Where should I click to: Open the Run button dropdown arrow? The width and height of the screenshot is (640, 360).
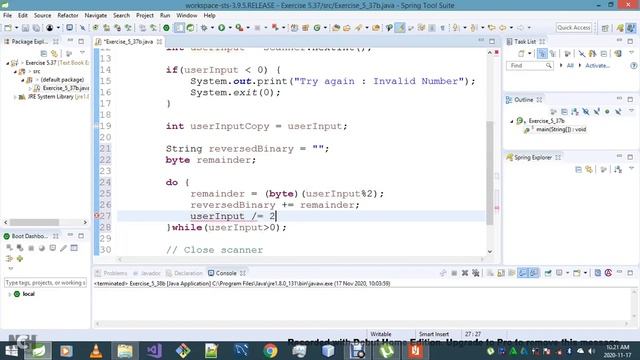(230, 28)
